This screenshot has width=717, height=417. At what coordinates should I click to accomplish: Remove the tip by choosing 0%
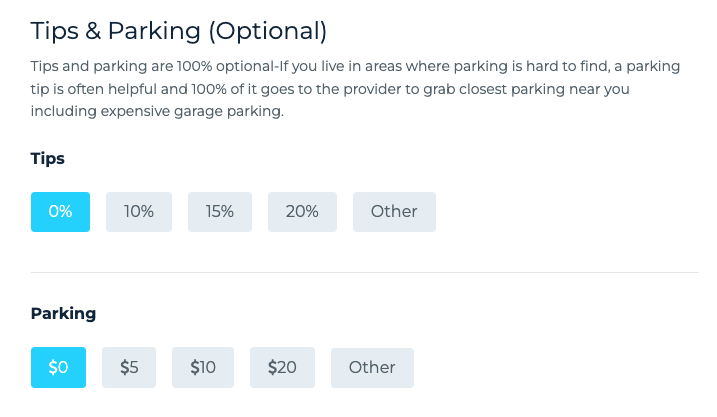60,212
